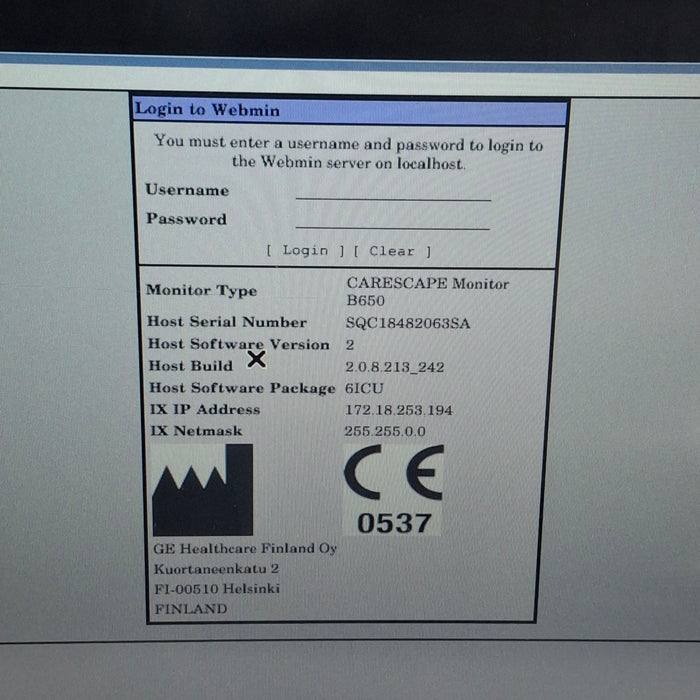Select the netmask value 255.255.0.0
Viewport: 700px width, 700px height.
click(x=385, y=432)
